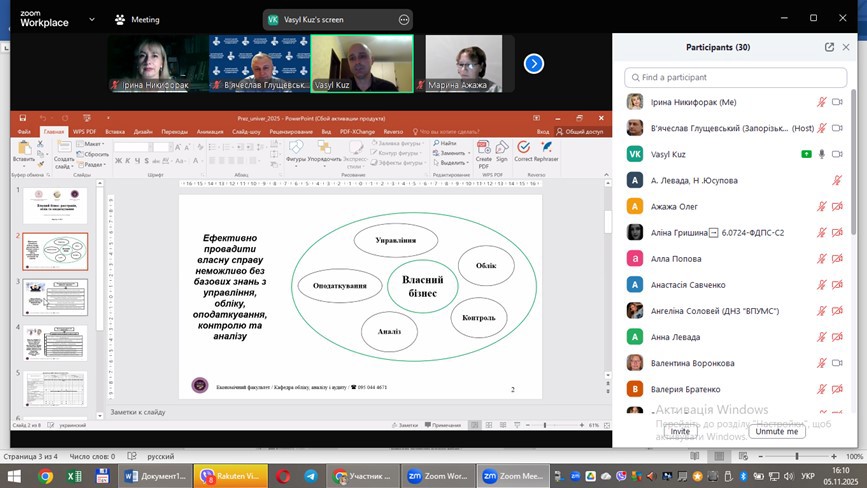Image resolution: width=867 pixels, height=488 pixels.
Task: Open the Meeting tab
Action: (x=137, y=19)
